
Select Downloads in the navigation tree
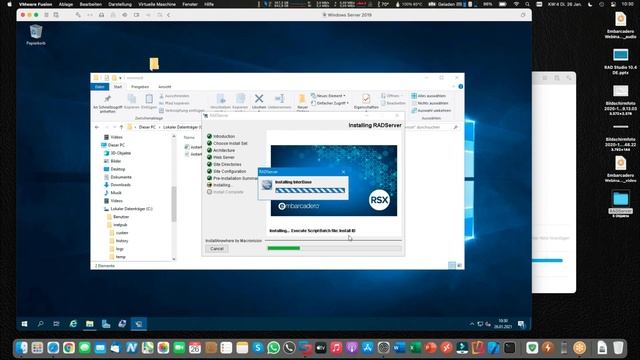pos(120,185)
